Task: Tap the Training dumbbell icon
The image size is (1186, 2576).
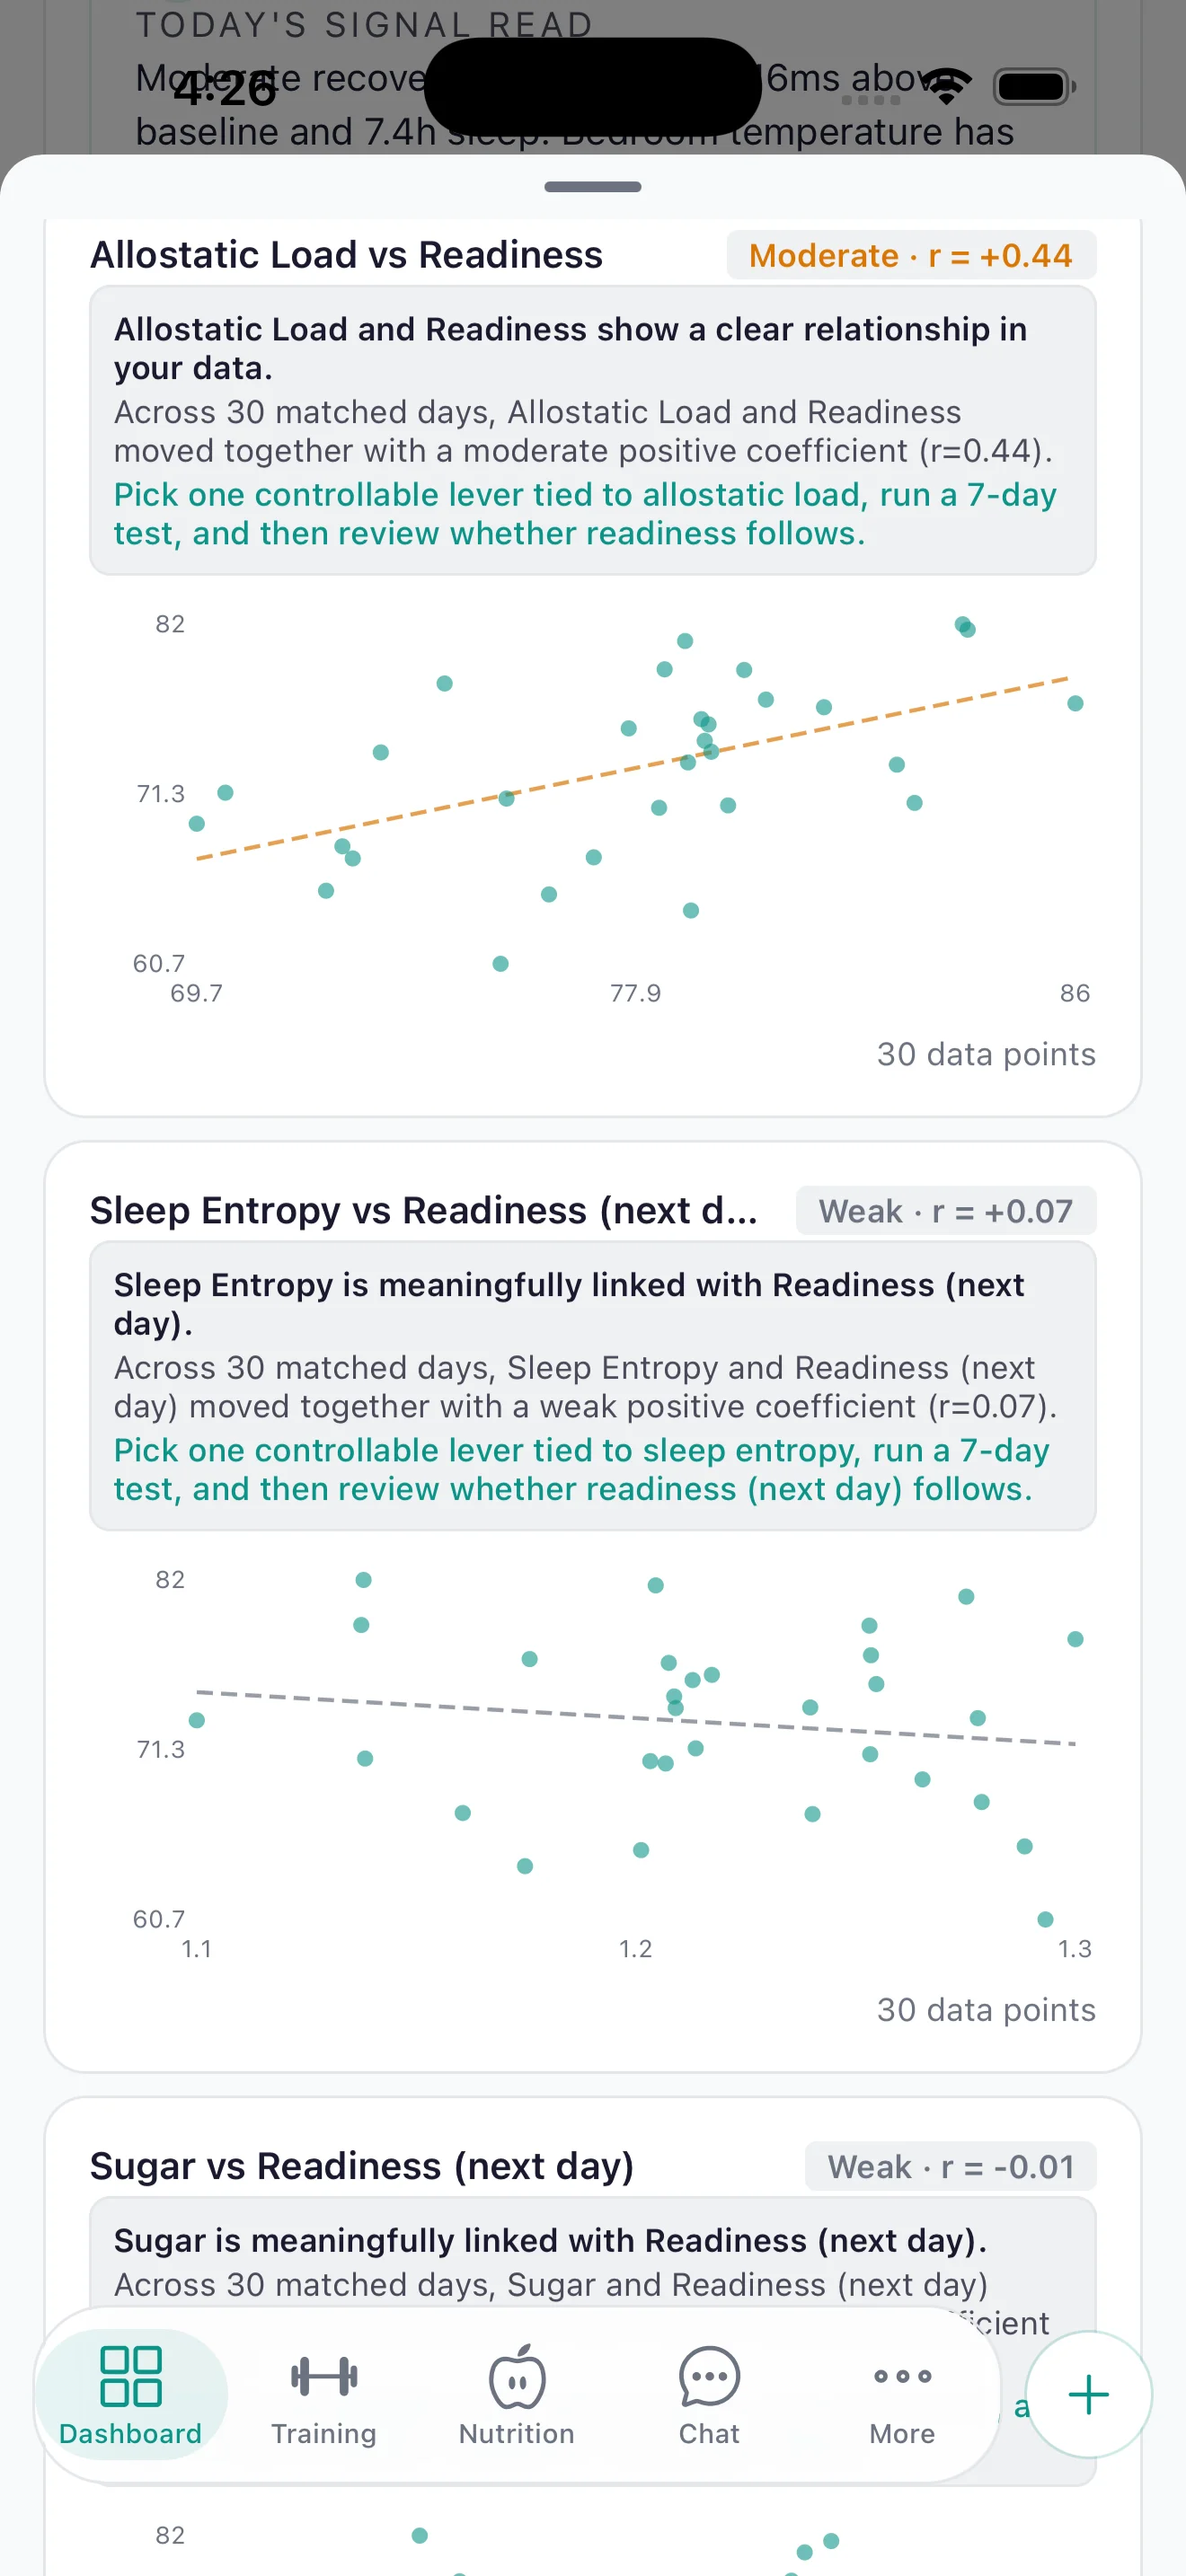Action: pos(324,2376)
